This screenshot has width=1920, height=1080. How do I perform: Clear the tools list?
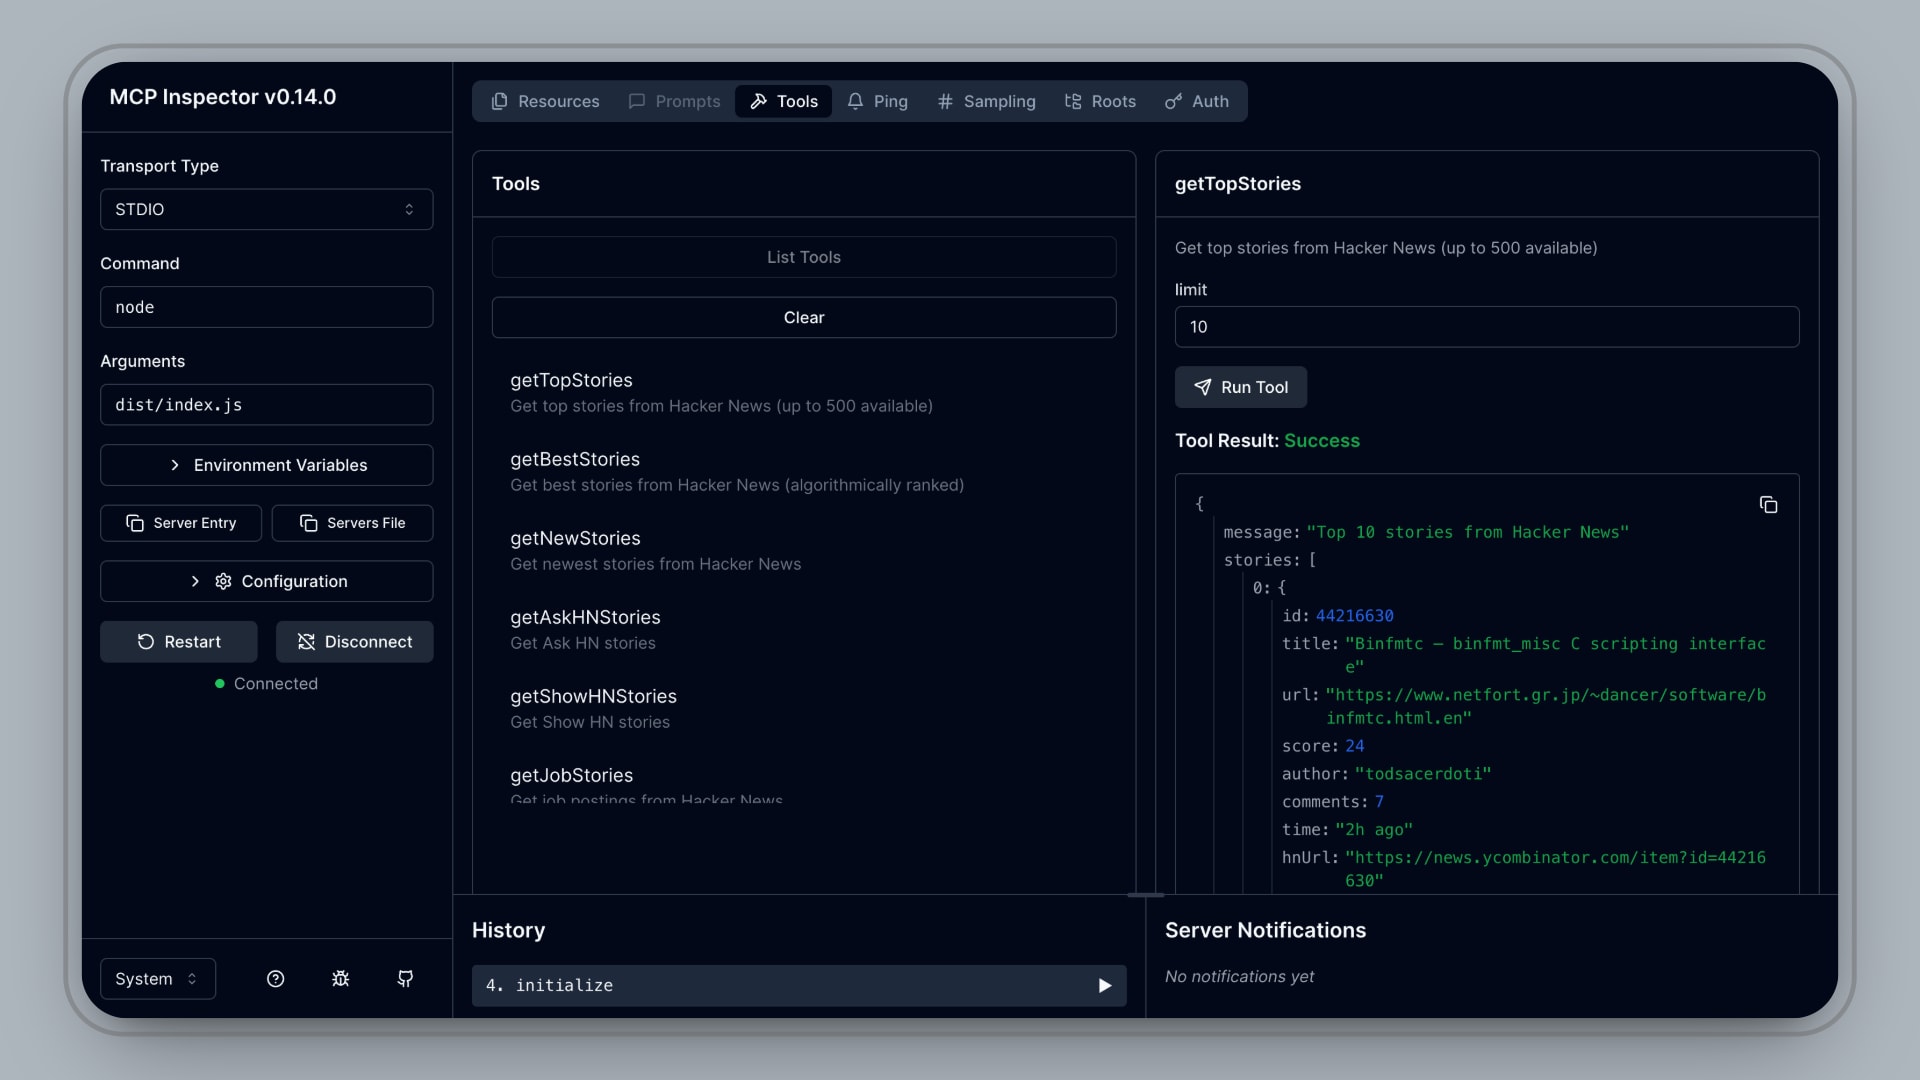click(x=803, y=317)
